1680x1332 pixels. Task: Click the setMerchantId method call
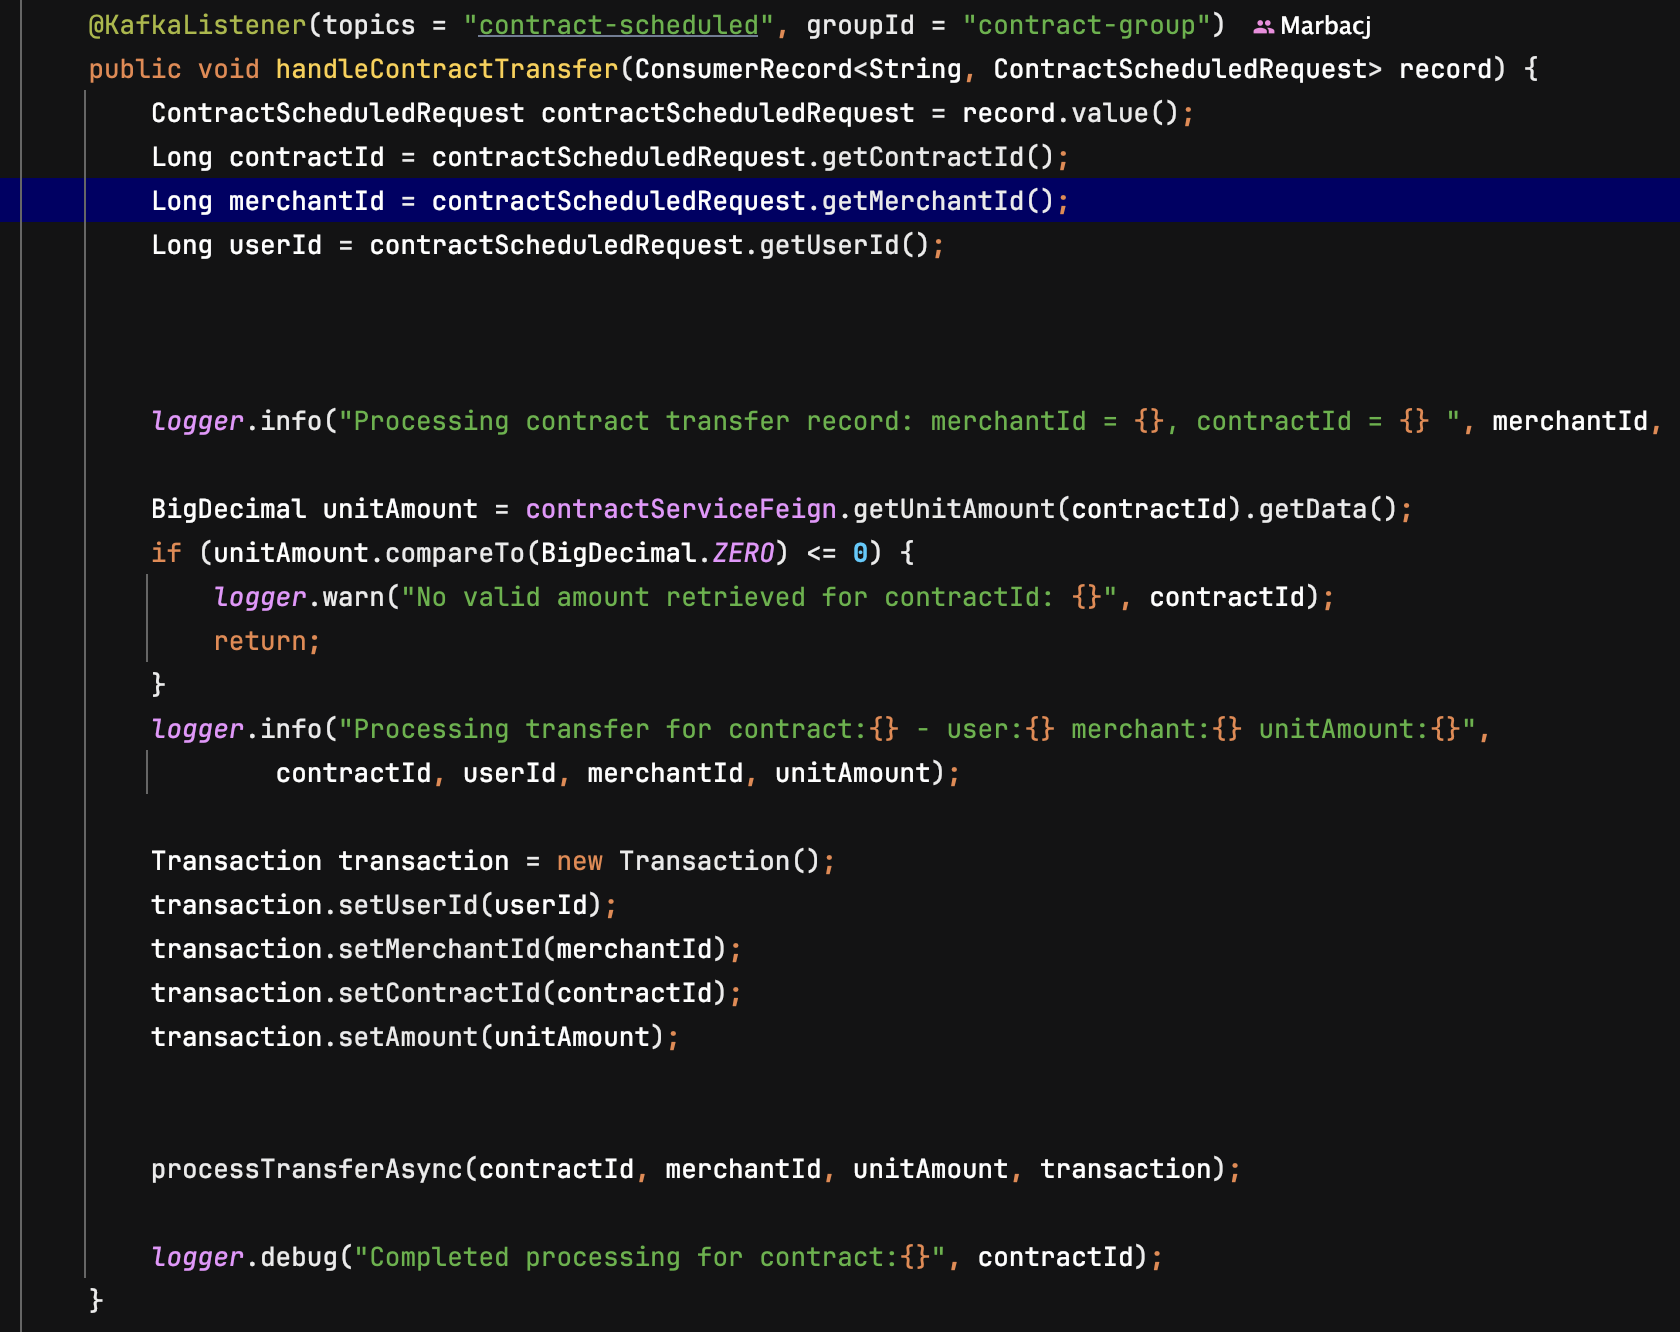pos(439,949)
